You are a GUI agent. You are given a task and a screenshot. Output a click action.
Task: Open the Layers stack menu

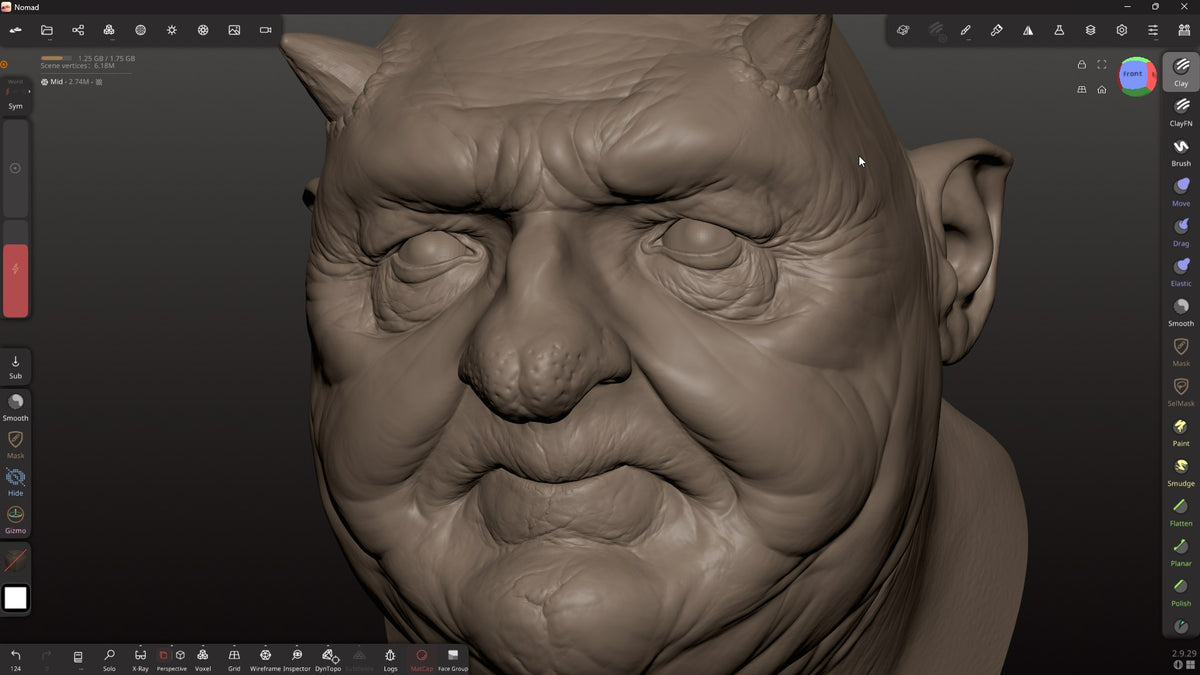coord(1090,30)
